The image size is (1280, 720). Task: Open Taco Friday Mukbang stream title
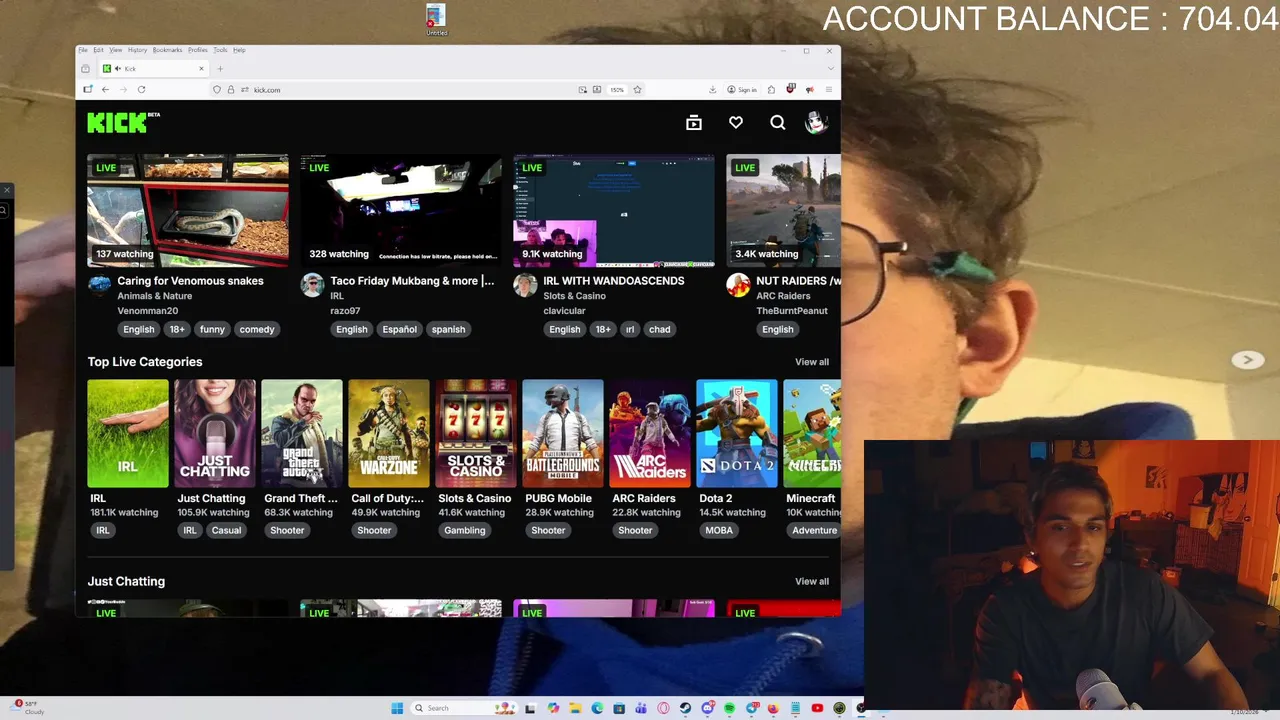pyautogui.click(x=412, y=281)
